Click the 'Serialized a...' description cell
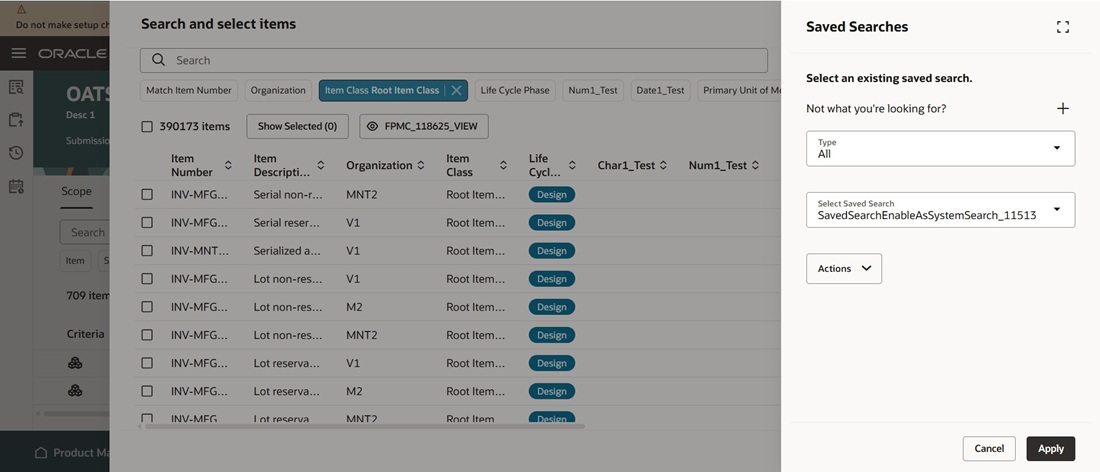The image size is (1100, 472). pyautogui.click(x=288, y=250)
